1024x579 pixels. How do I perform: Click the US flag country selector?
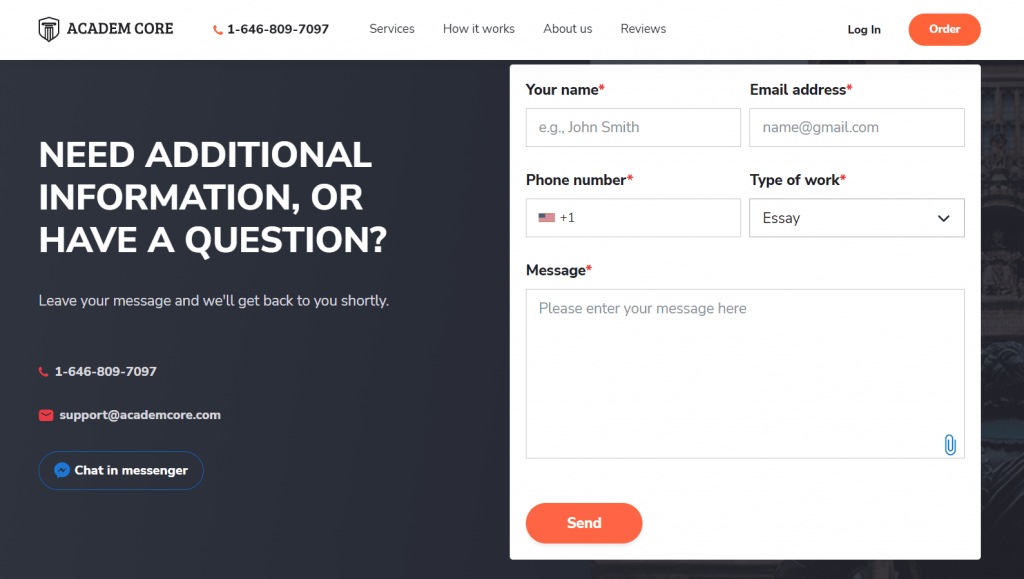[547, 217]
